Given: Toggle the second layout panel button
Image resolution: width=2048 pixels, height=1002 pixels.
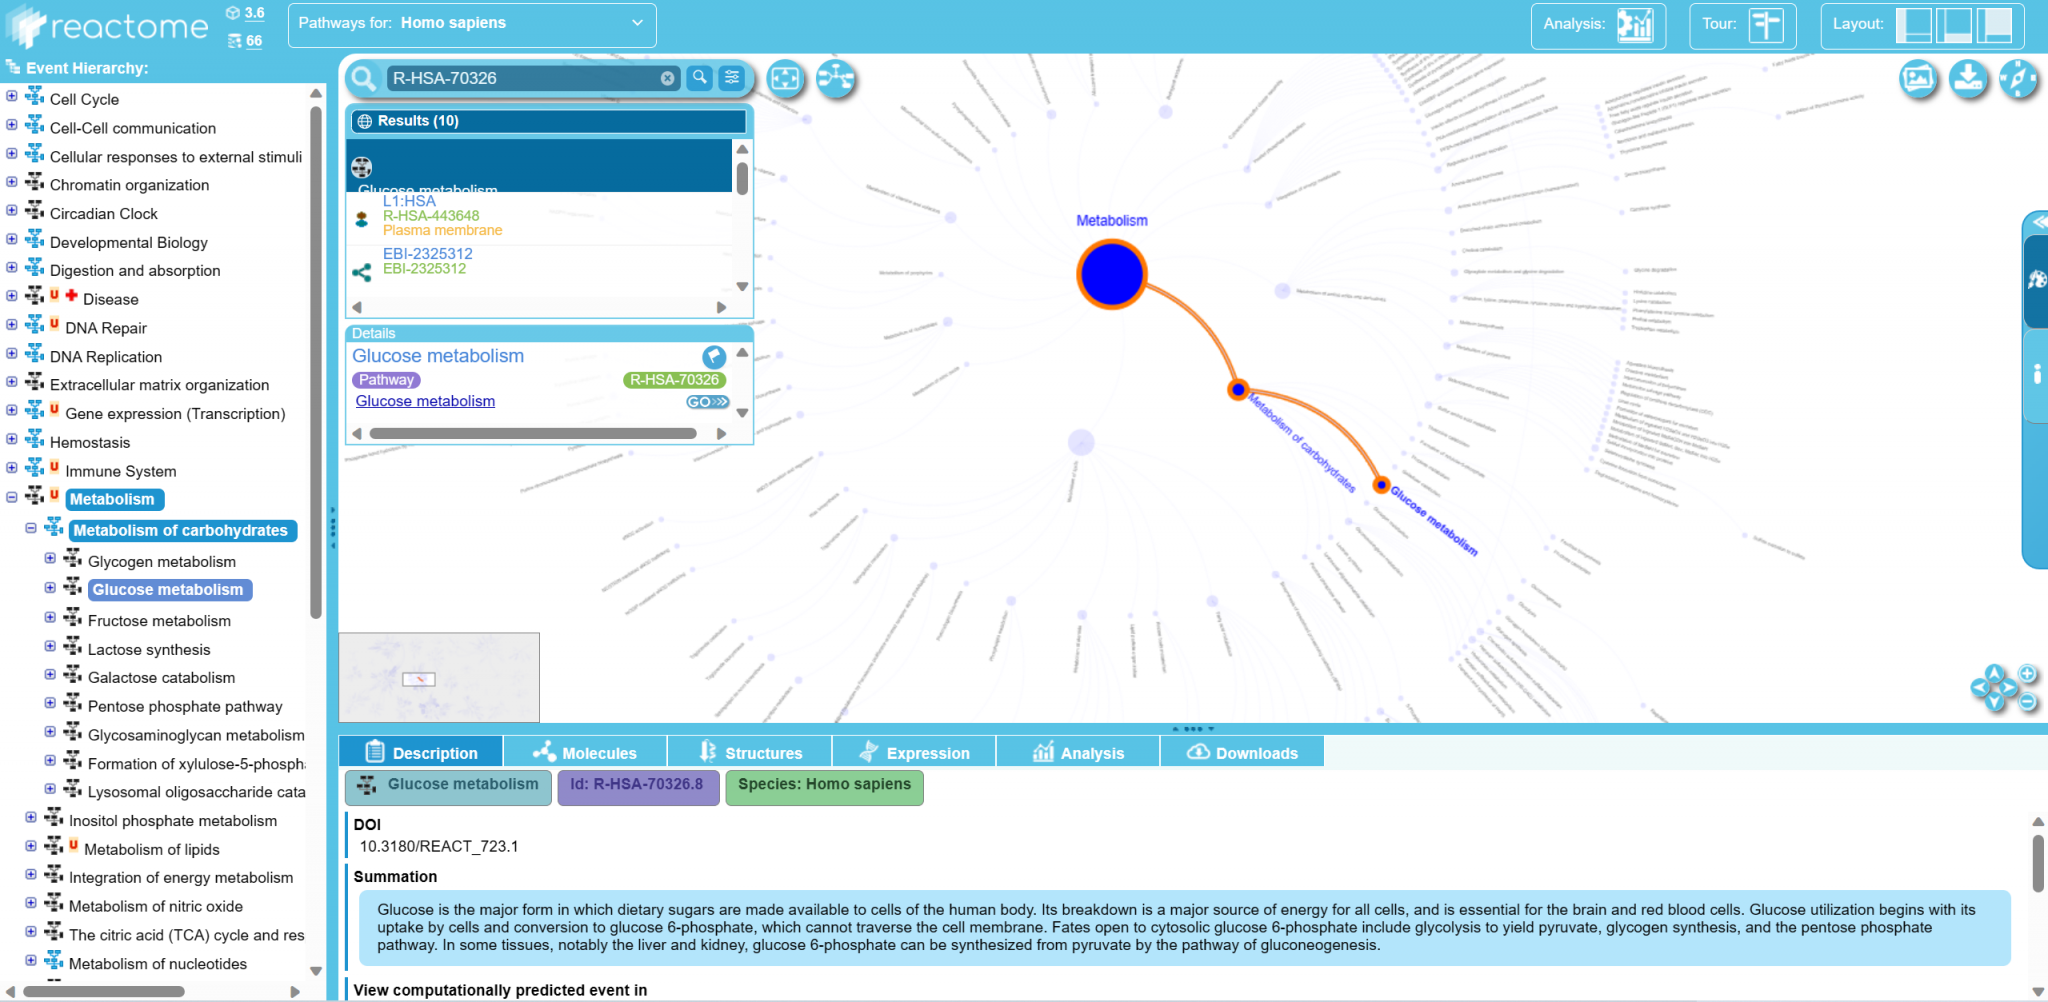Looking at the screenshot, I should pos(1954,25).
